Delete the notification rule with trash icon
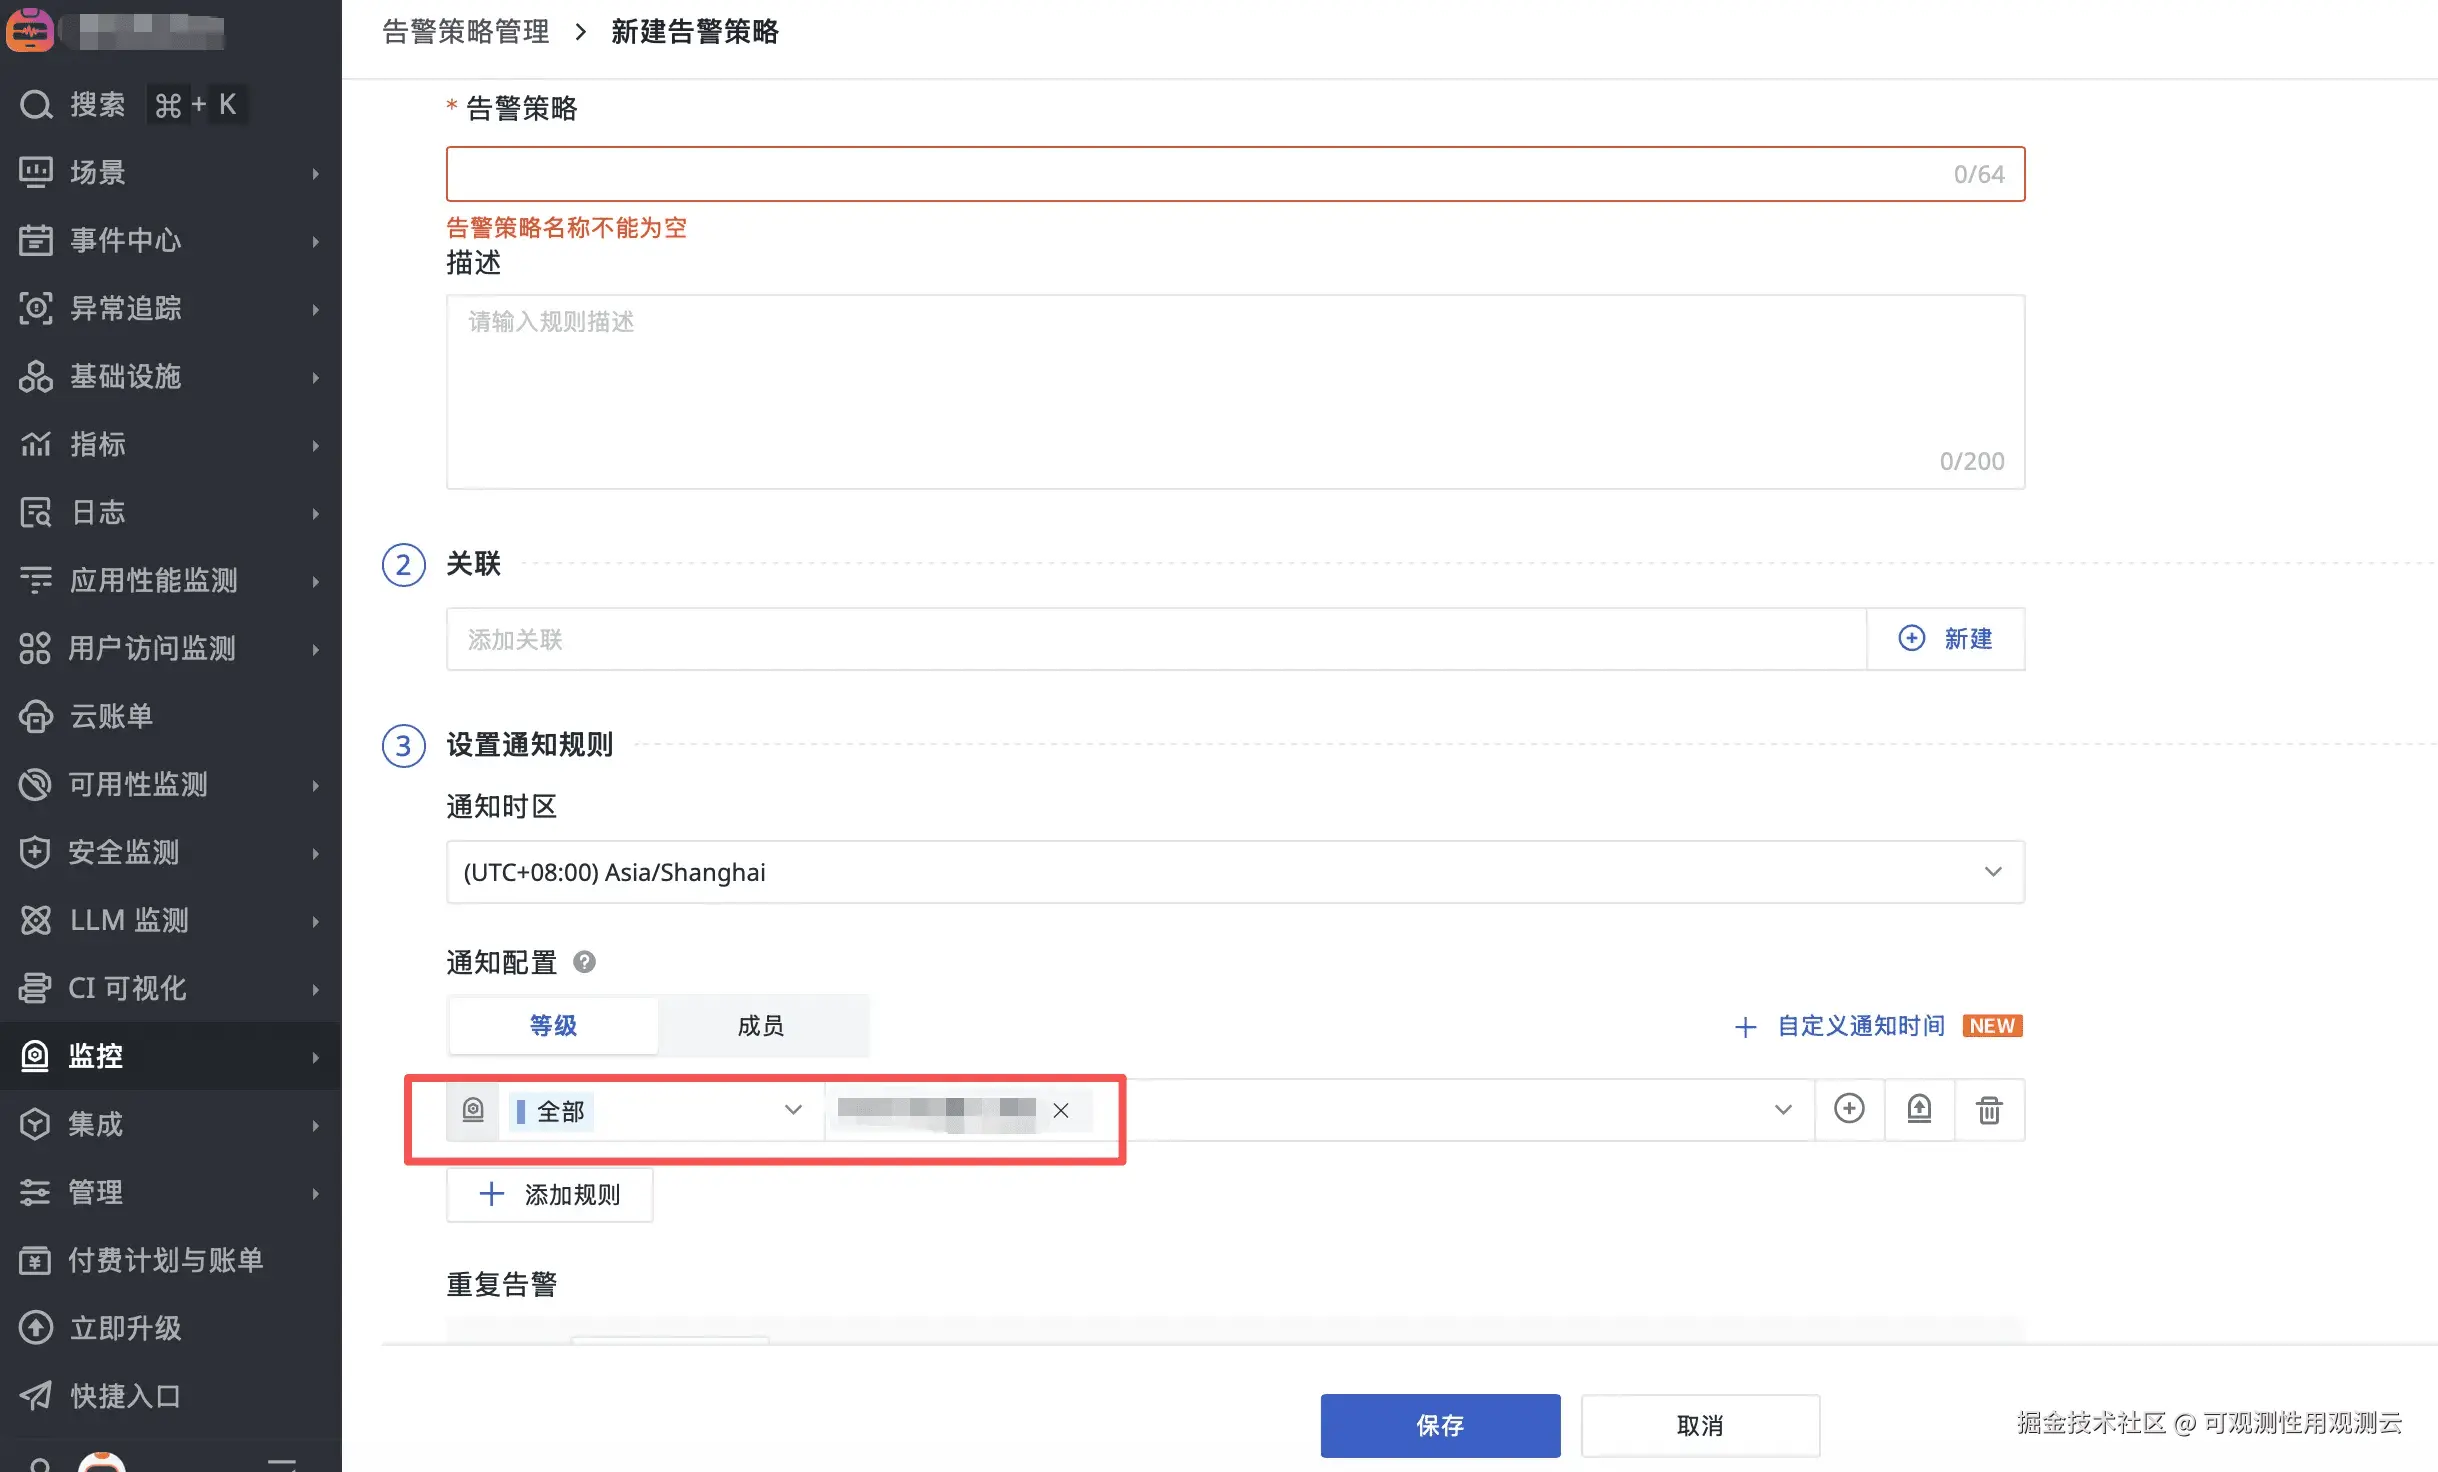2438x1472 pixels. point(1989,1110)
